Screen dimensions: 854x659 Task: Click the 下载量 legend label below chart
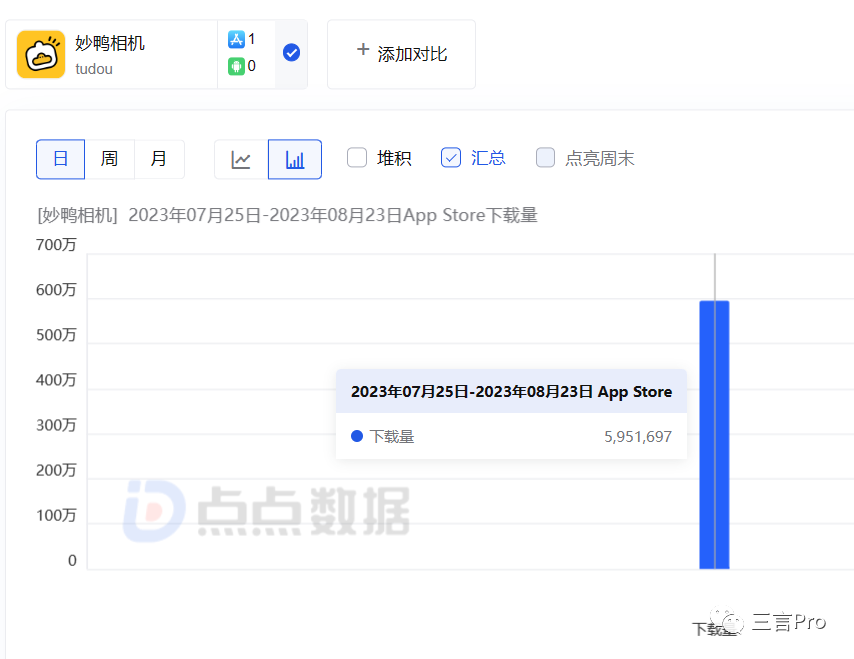click(x=712, y=629)
